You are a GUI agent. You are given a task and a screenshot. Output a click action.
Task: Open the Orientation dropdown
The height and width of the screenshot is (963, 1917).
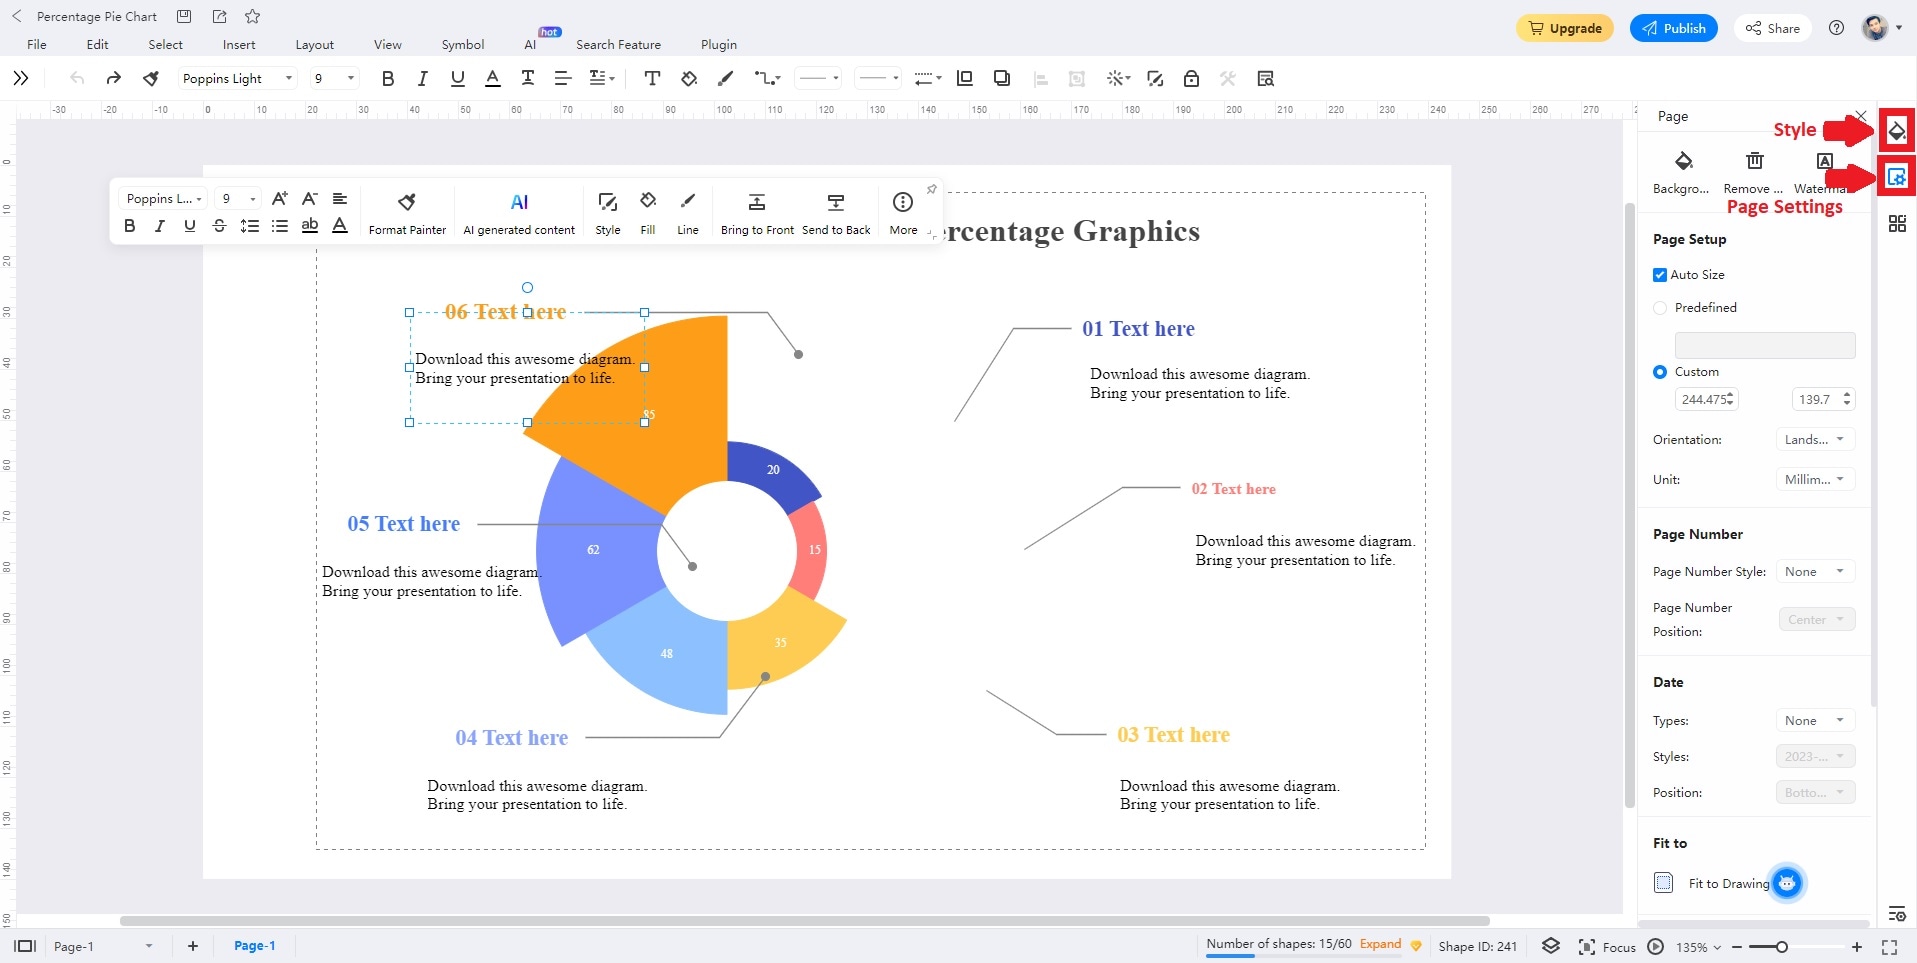1815,439
